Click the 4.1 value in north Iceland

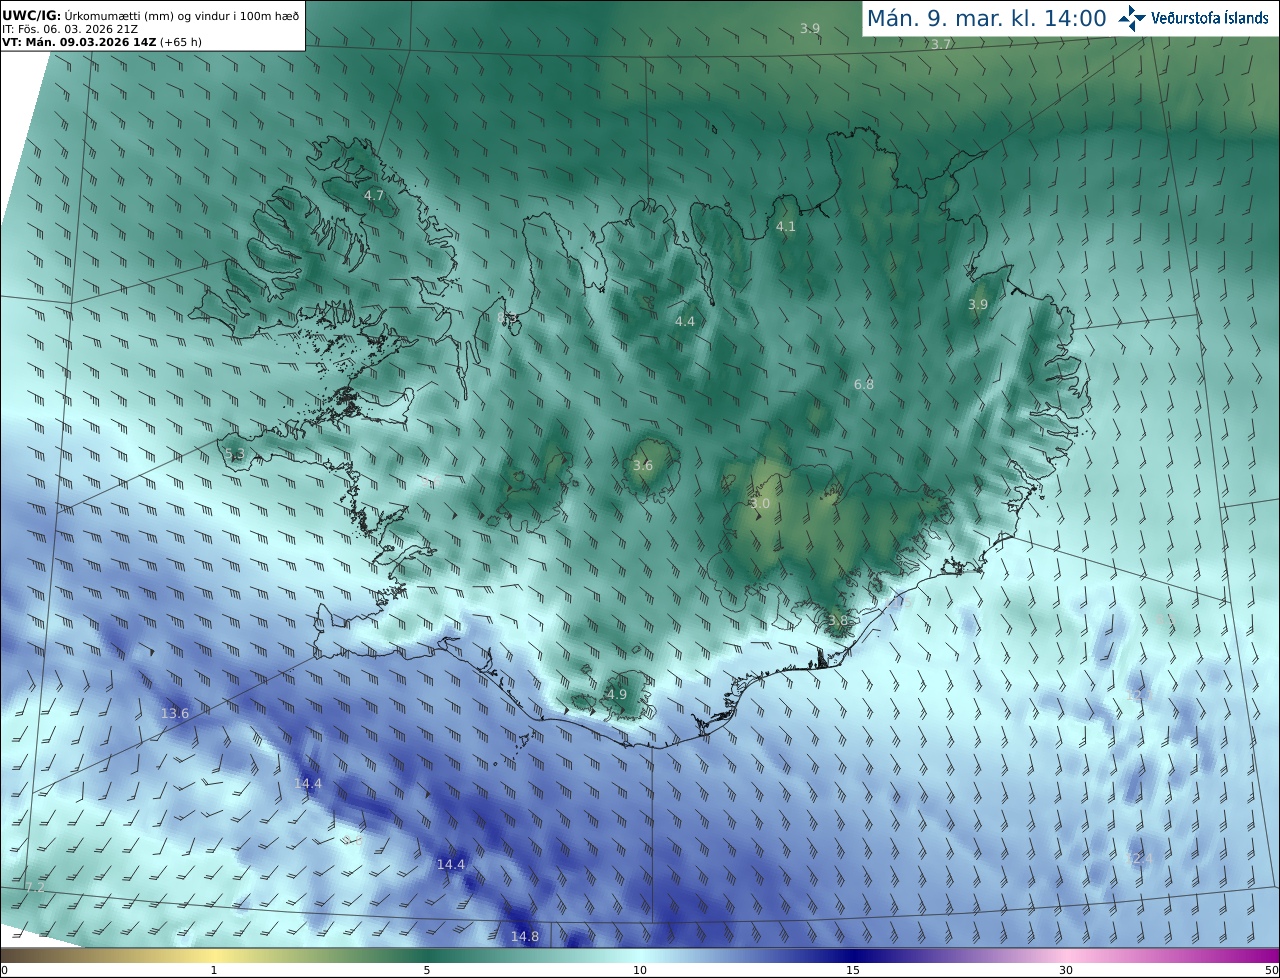click(x=786, y=227)
